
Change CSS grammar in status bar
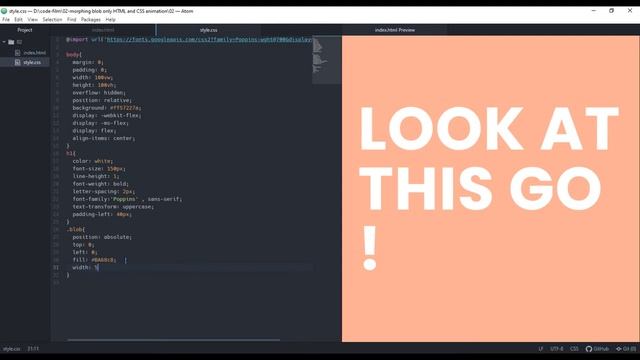(574, 349)
